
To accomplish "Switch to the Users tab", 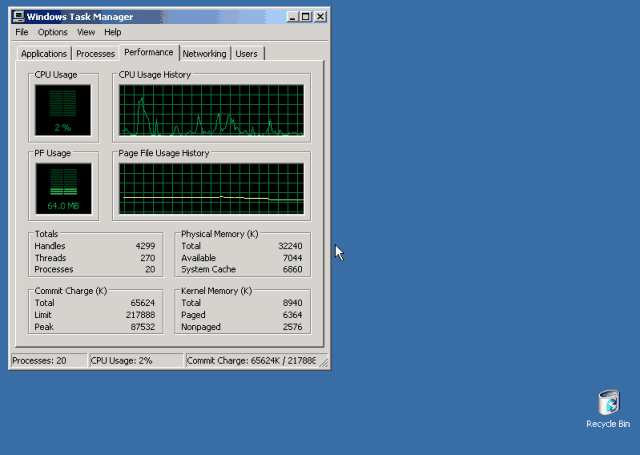I will pos(247,54).
